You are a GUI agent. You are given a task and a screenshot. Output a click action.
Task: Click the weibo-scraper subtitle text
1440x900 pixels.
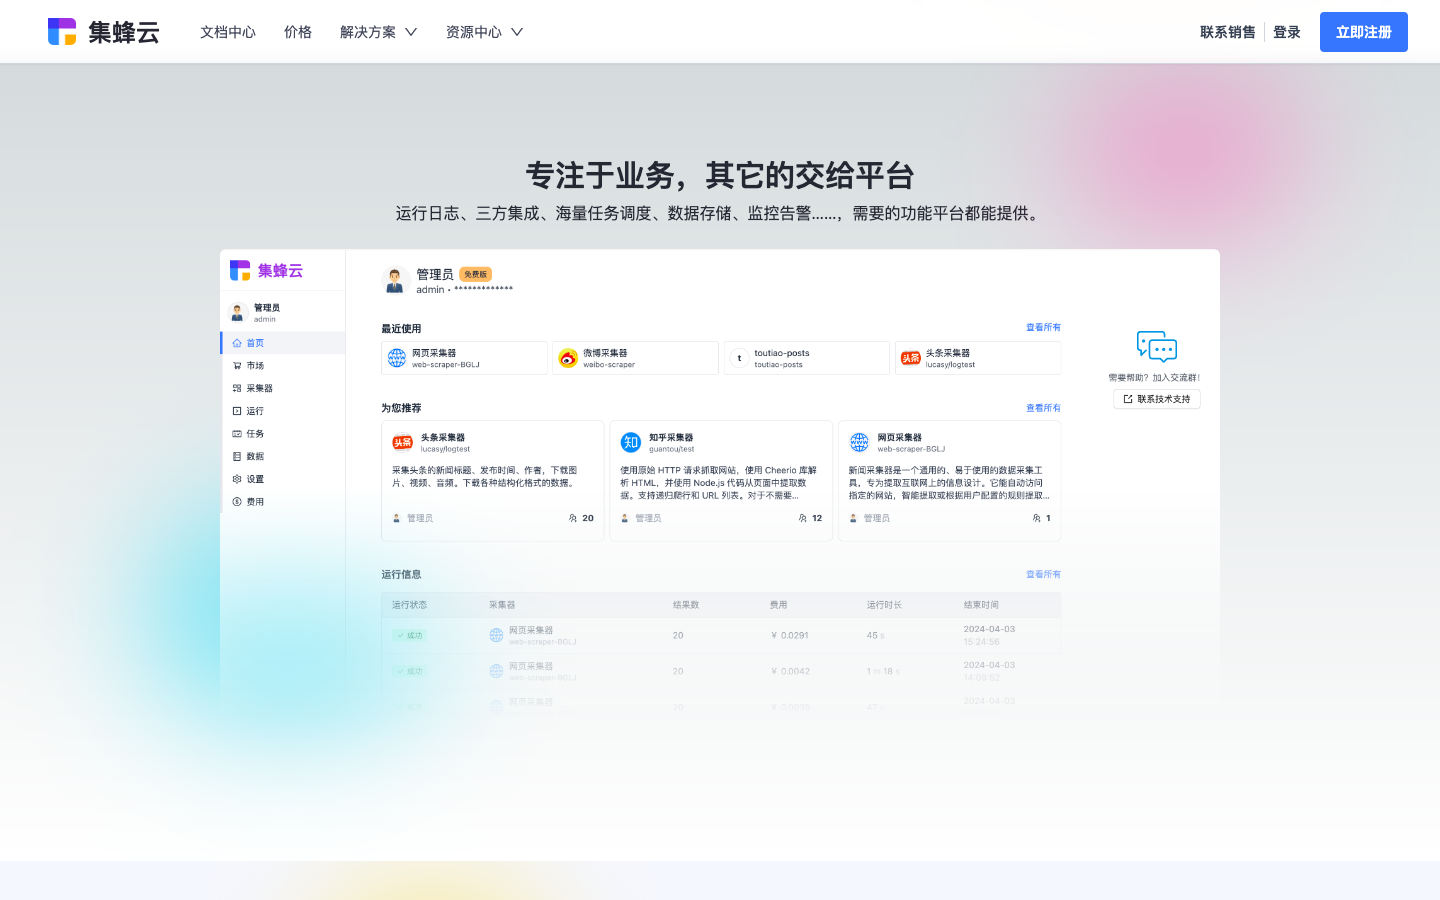tap(609, 365)
